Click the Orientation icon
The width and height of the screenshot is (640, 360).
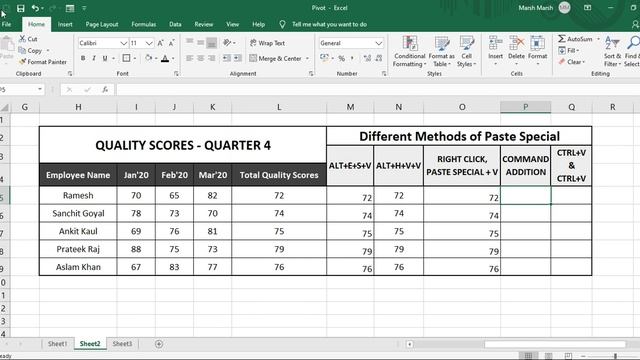227,42
